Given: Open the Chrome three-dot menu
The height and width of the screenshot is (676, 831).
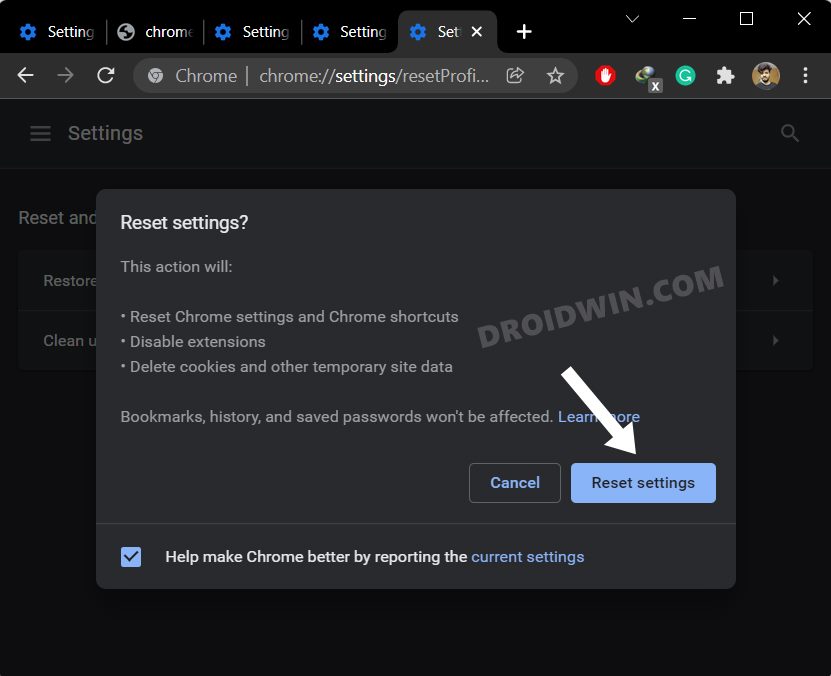Looking at the screenshot, I should tap(805, 75).
